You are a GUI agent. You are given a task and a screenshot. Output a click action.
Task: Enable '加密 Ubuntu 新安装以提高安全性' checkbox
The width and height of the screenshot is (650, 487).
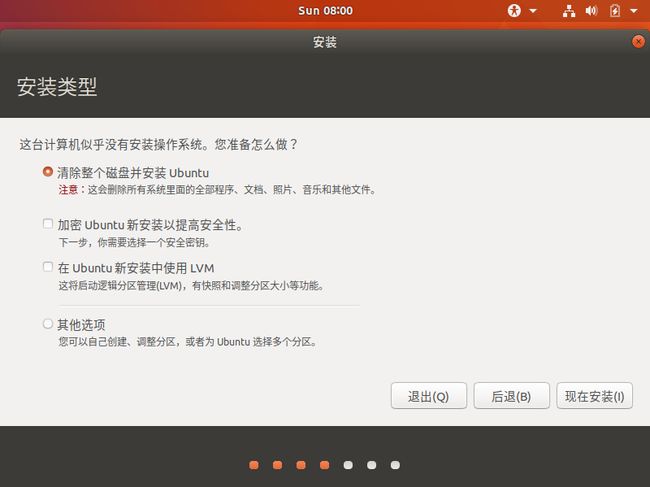coord(48,224)
